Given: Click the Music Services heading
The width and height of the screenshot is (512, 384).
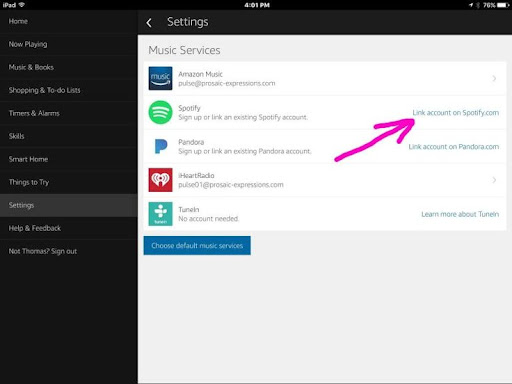Looking at the screenshot, I should [184, 50].
